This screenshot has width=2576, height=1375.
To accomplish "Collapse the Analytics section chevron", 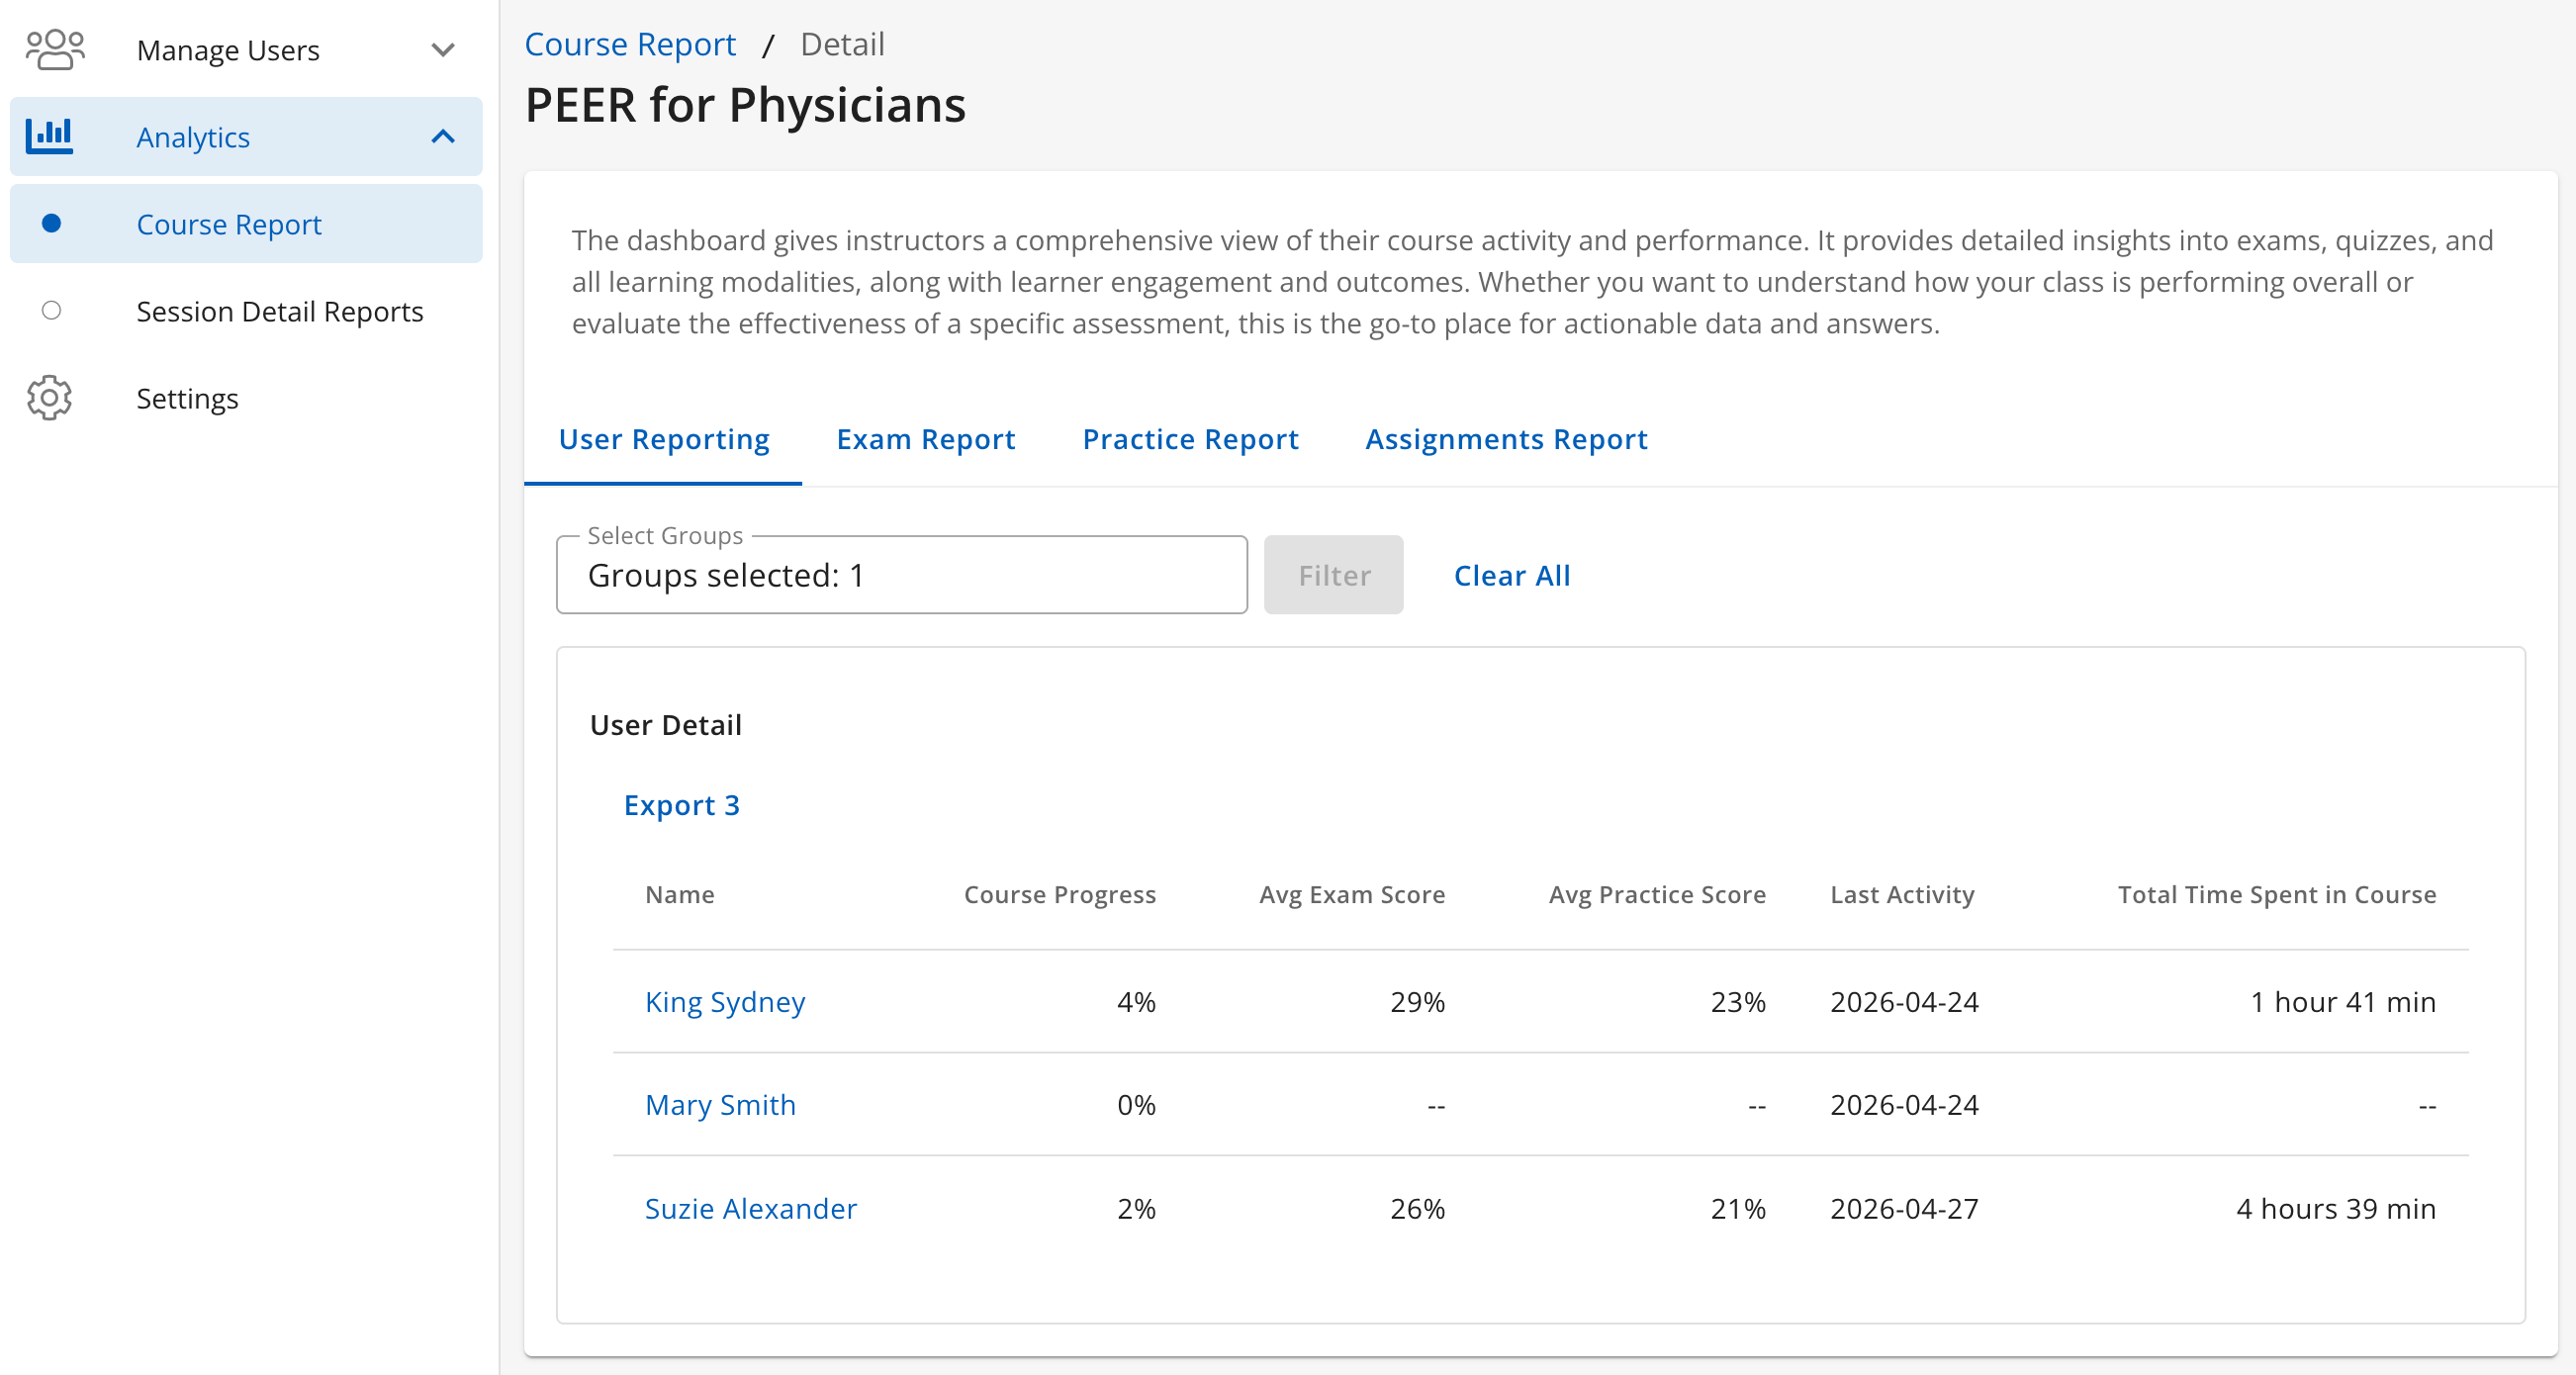I will 443,136.
